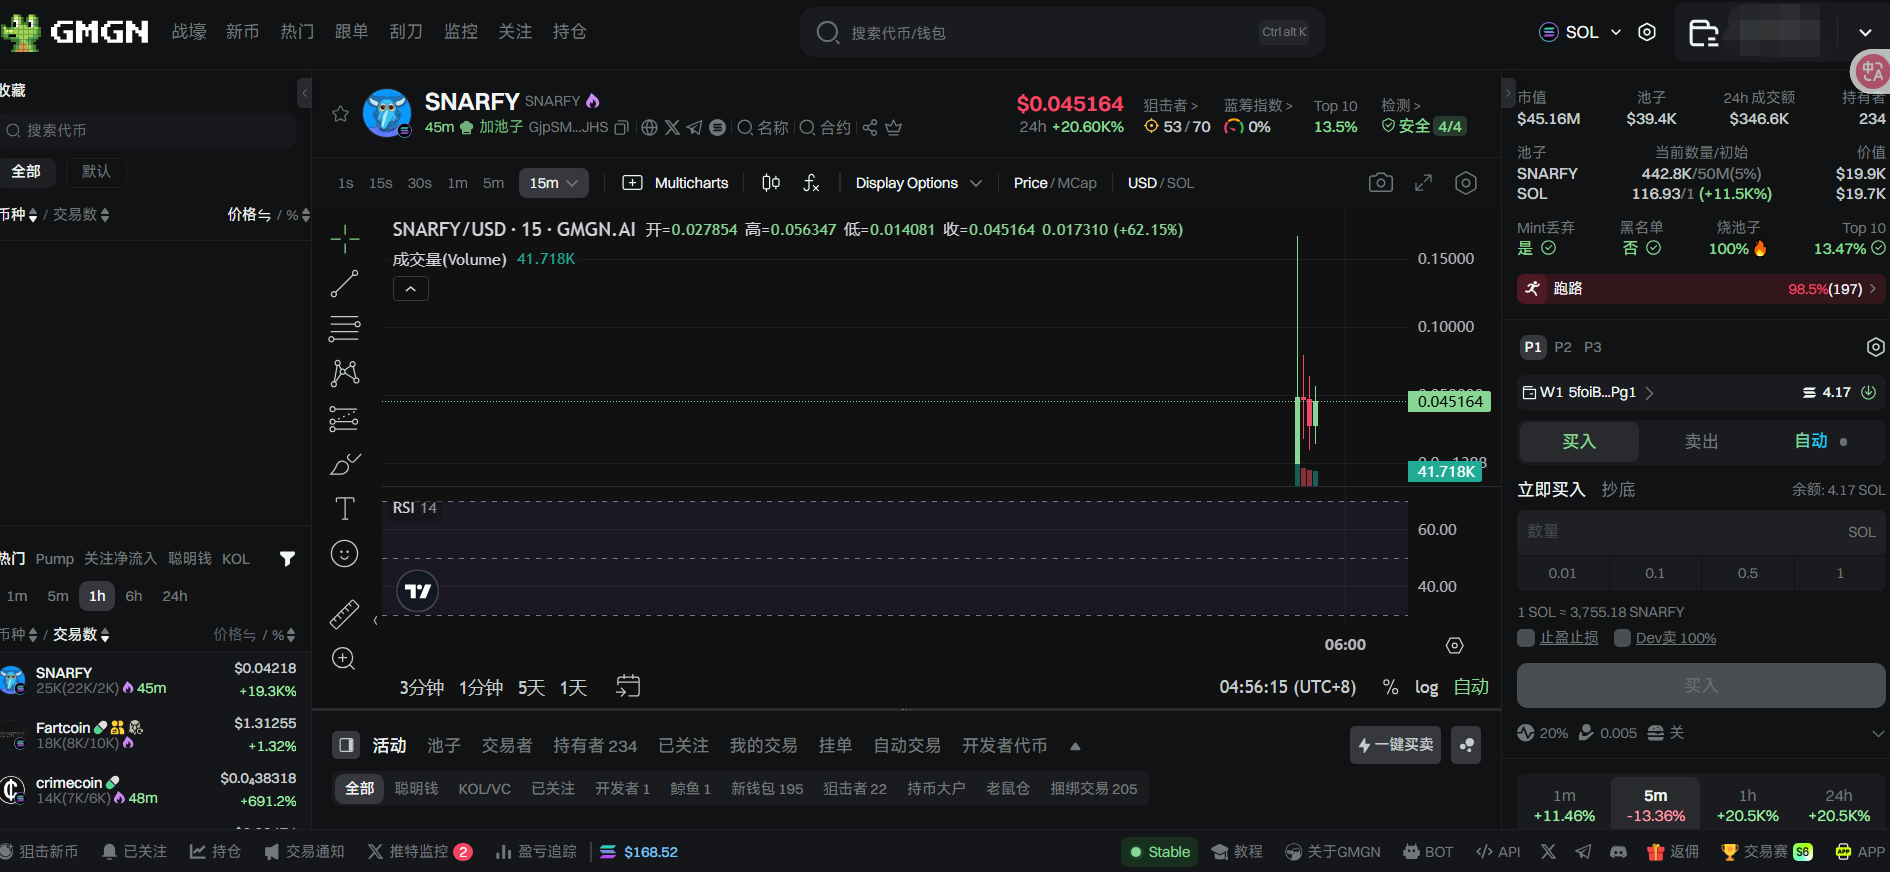Click the Multicharts button
The height and width of the screenshot is (872, 1890).
676,183
